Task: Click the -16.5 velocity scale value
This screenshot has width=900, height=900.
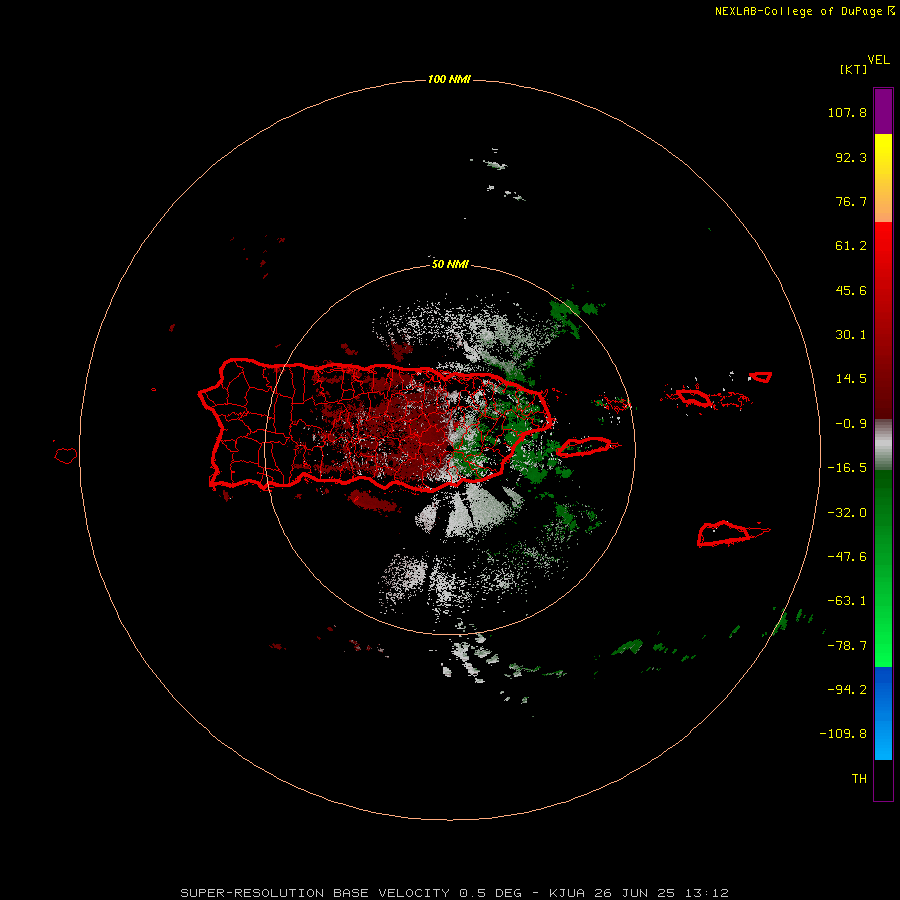Action: [x=847, y=468]
